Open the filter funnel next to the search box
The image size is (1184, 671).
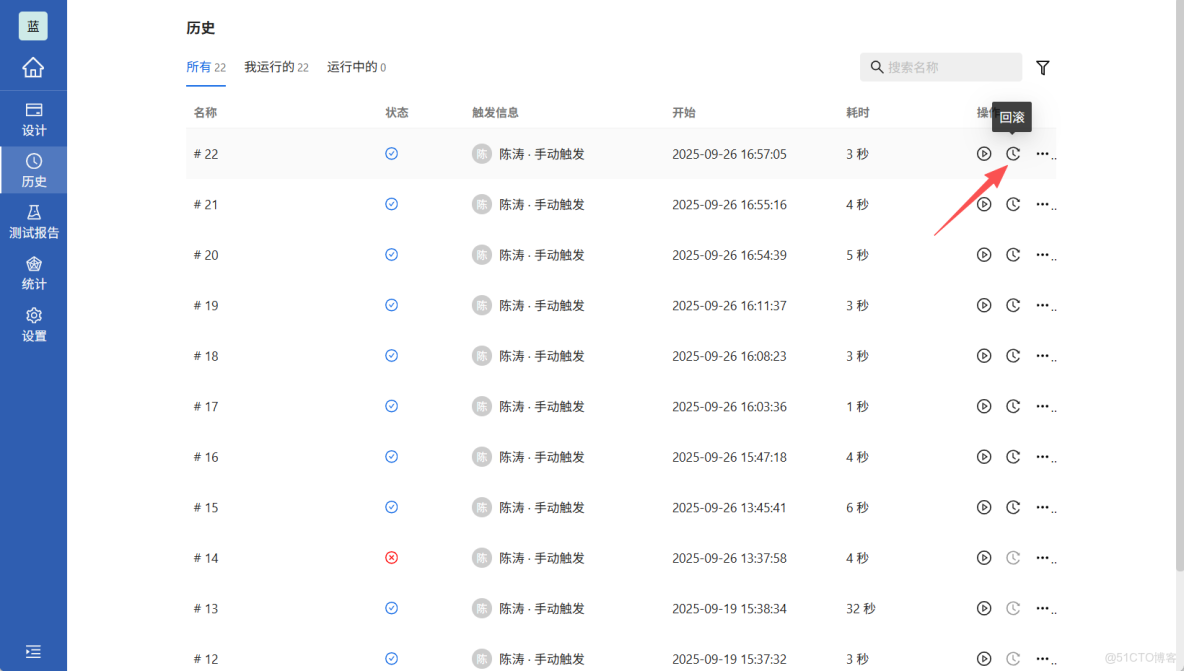pyautogui.click(x=1042, y=67)
